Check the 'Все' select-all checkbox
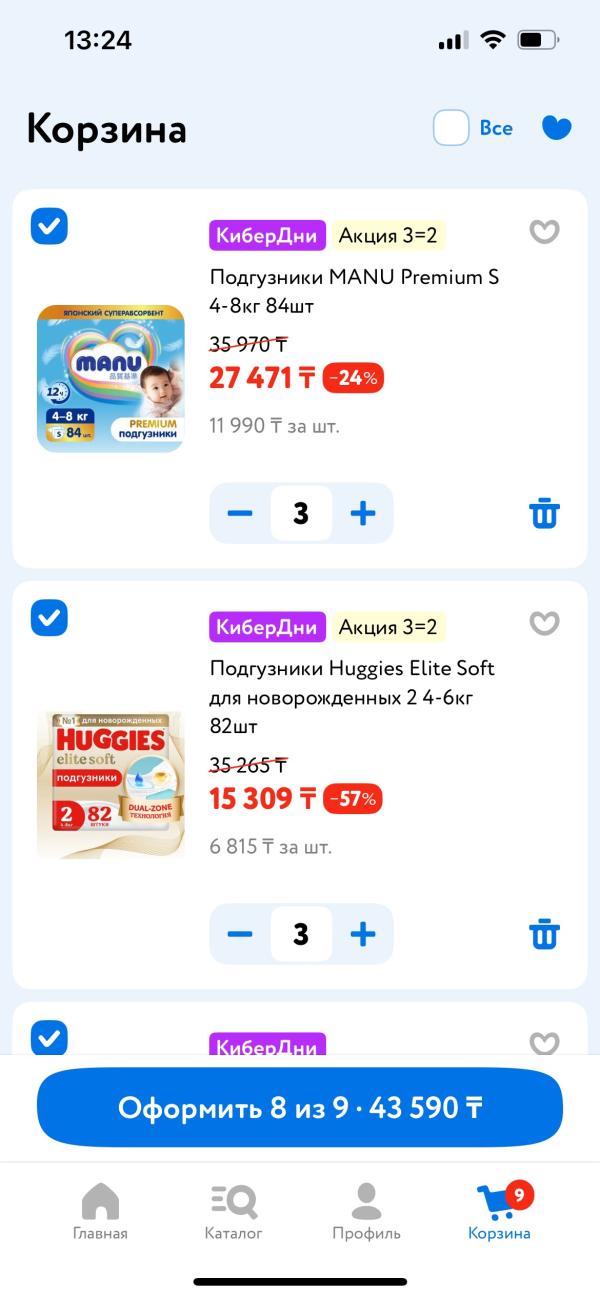Viewport: 600px width, 1297px height. (x=451, y=128)
